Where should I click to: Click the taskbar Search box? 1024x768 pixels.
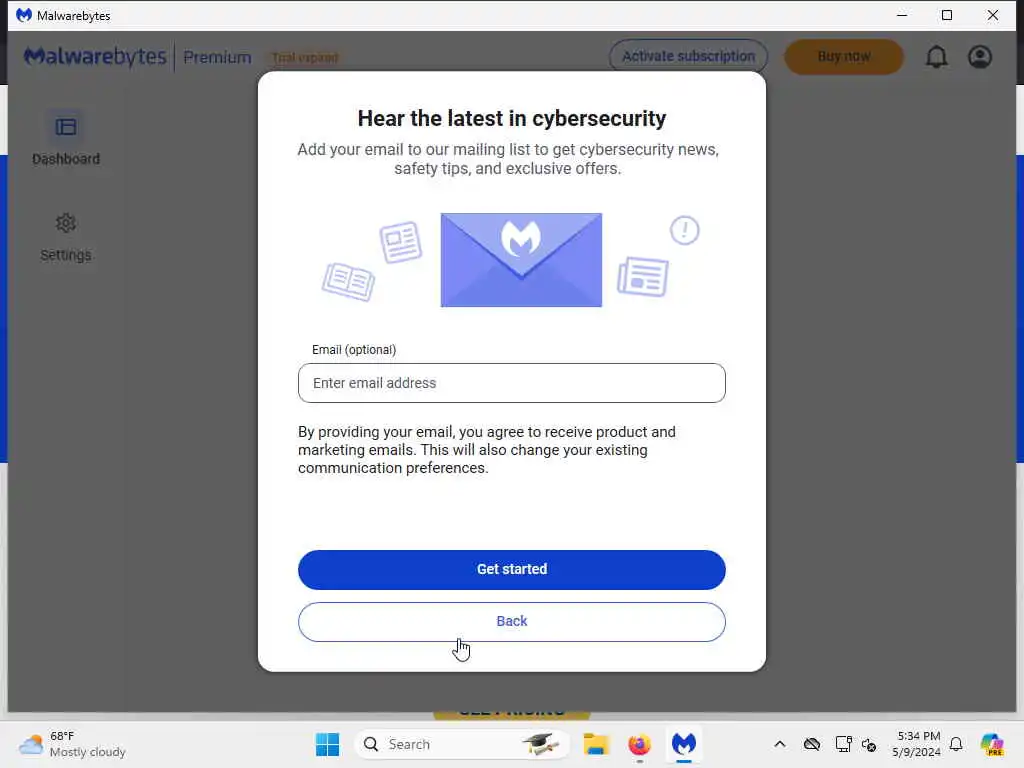click(461, 744)
